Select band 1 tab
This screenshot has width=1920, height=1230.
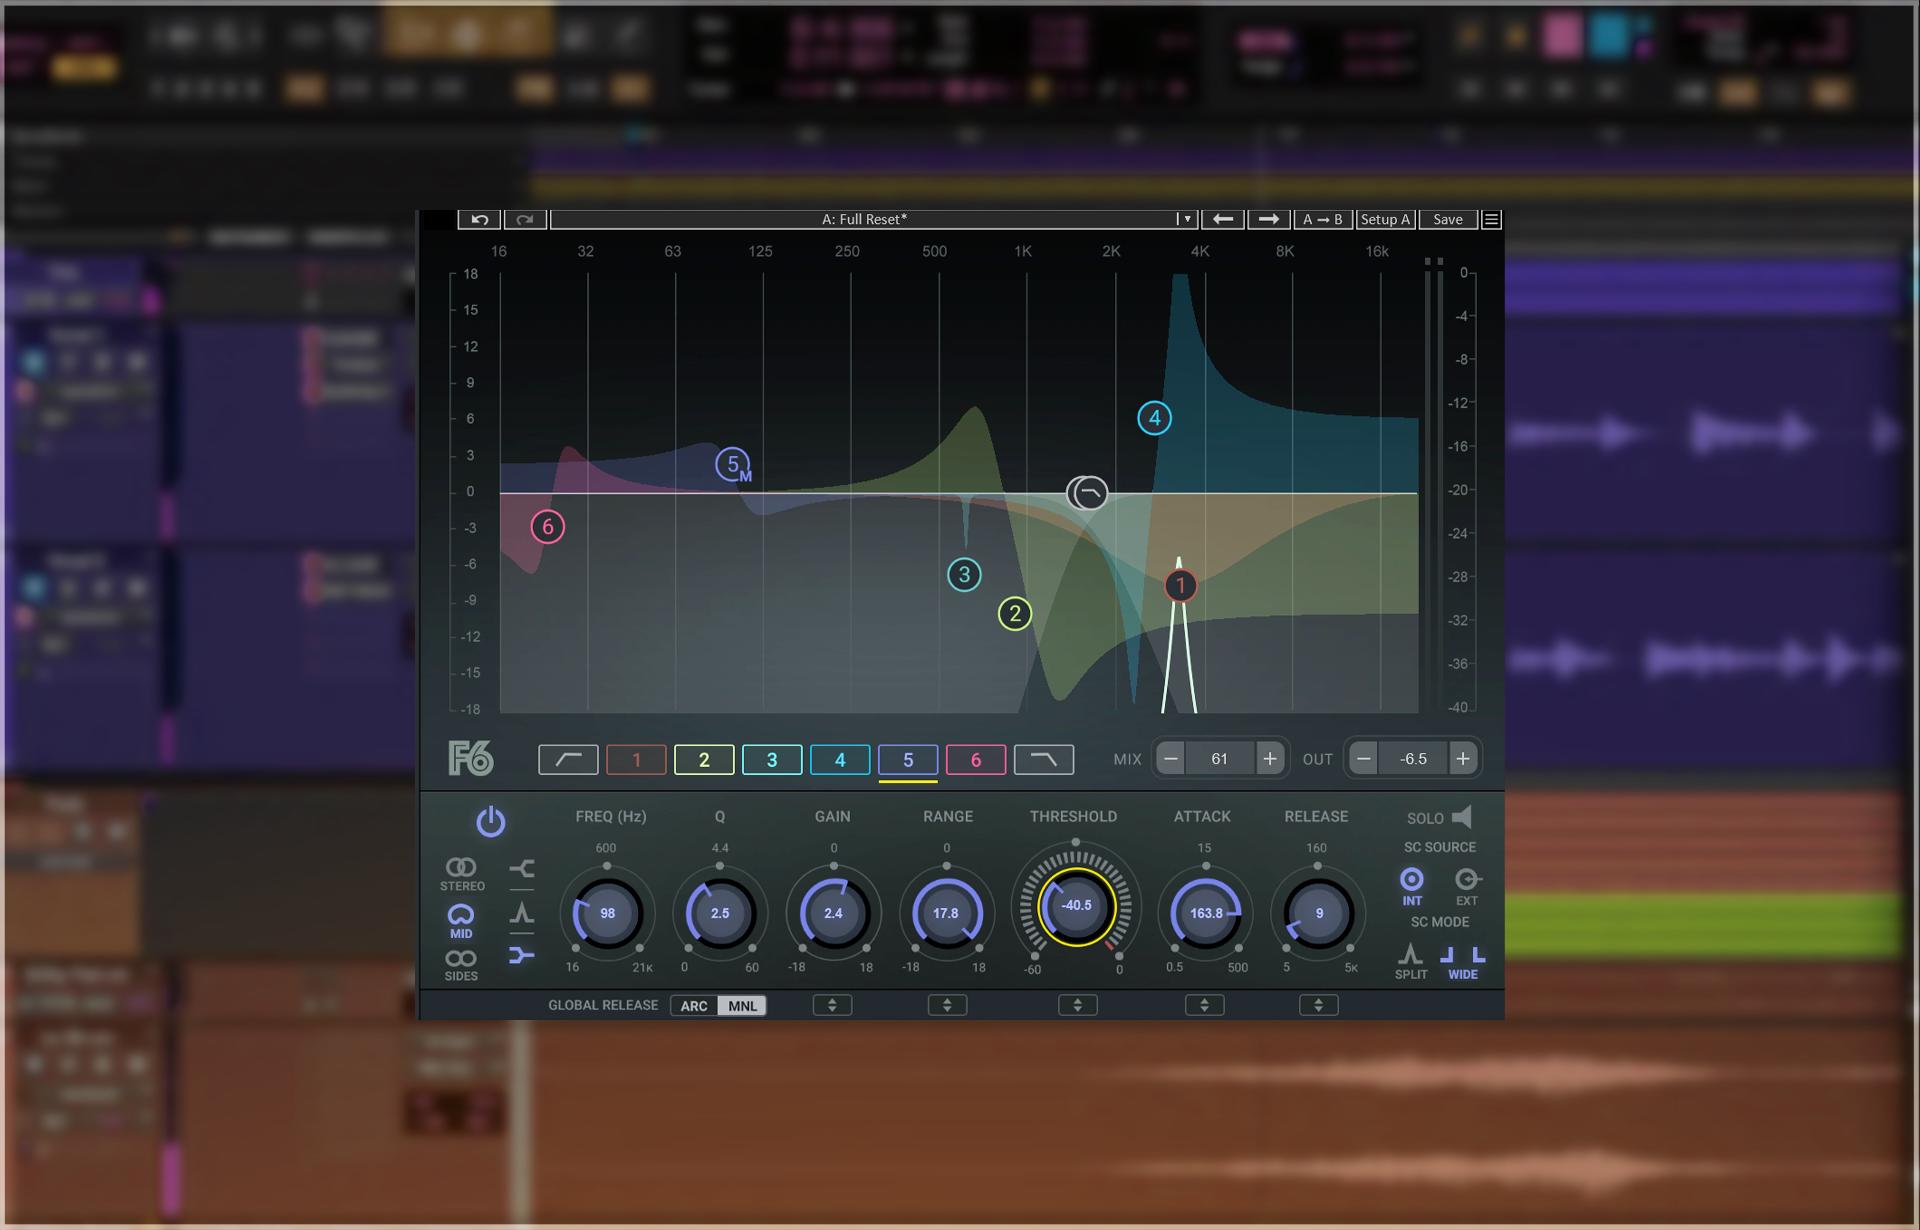636,759
